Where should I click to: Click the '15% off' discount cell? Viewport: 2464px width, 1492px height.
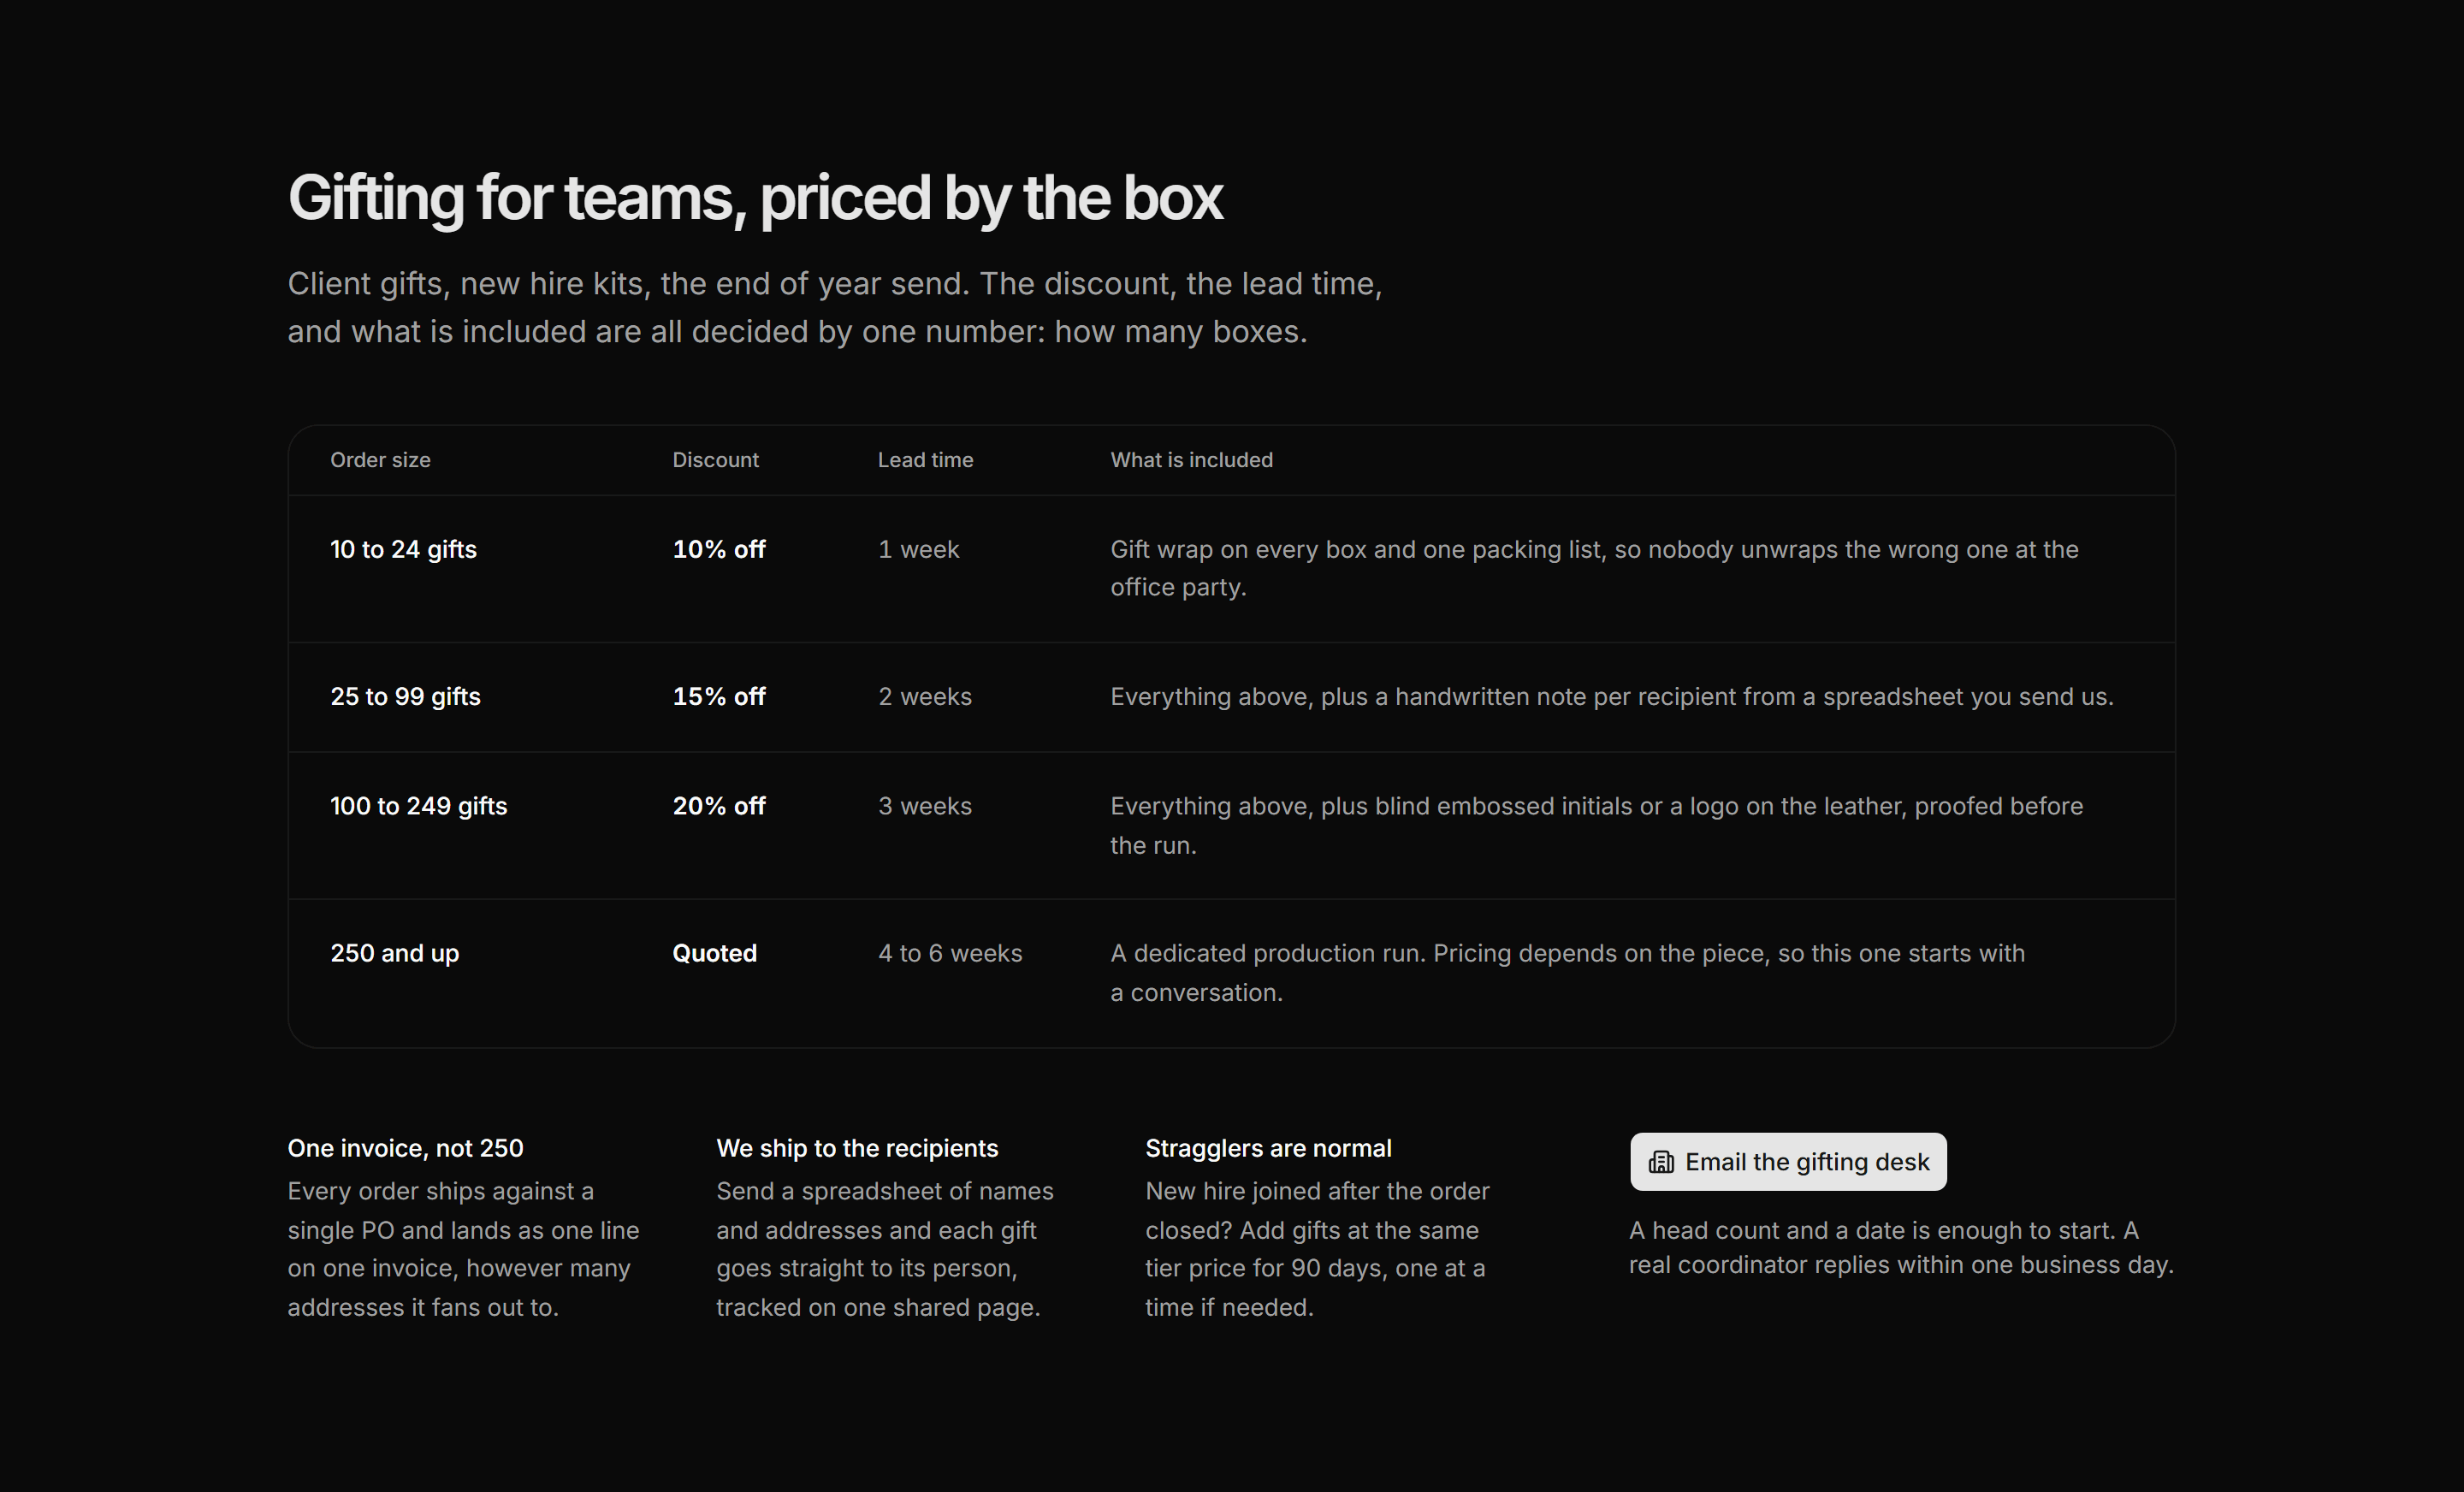[x=719, y=696]
